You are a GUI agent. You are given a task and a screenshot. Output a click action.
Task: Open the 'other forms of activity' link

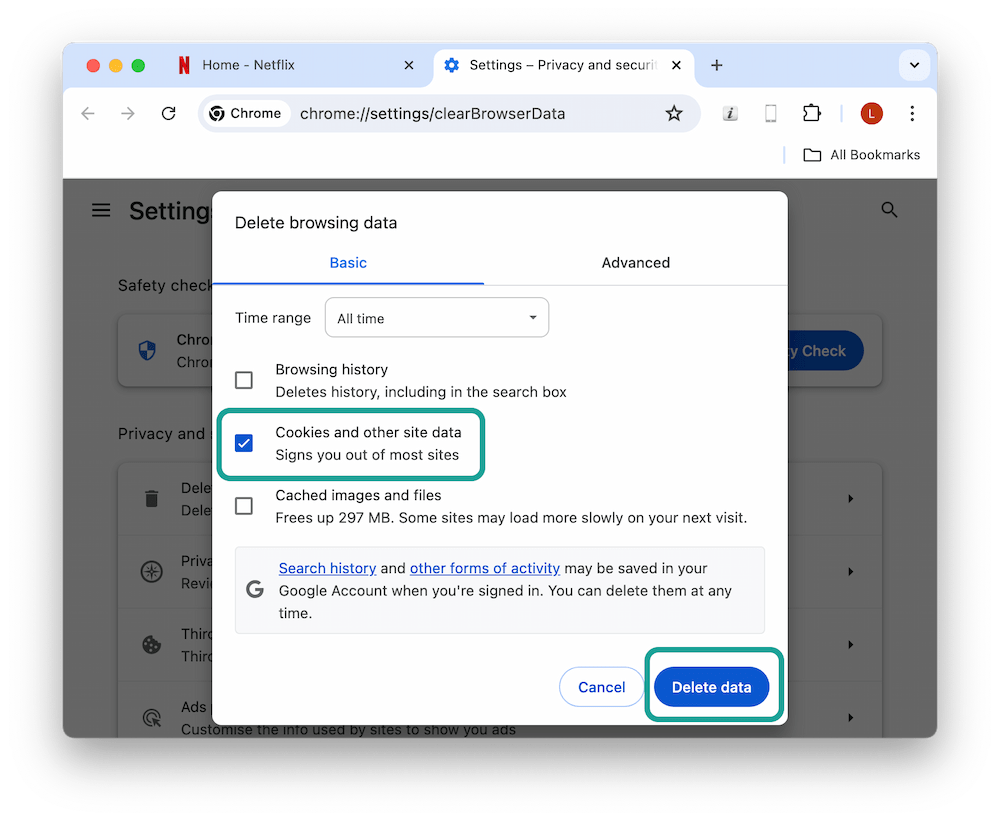(485, 568)
